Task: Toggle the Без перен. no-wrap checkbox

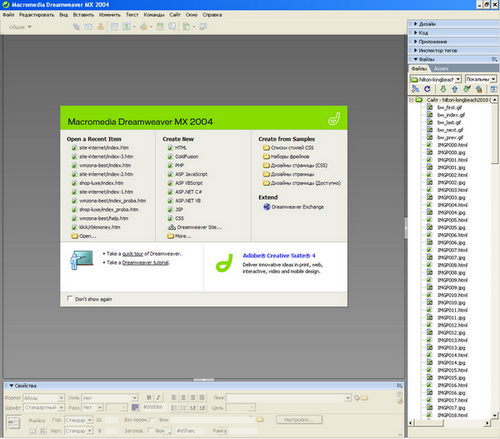Action: (x=152, y=420)
